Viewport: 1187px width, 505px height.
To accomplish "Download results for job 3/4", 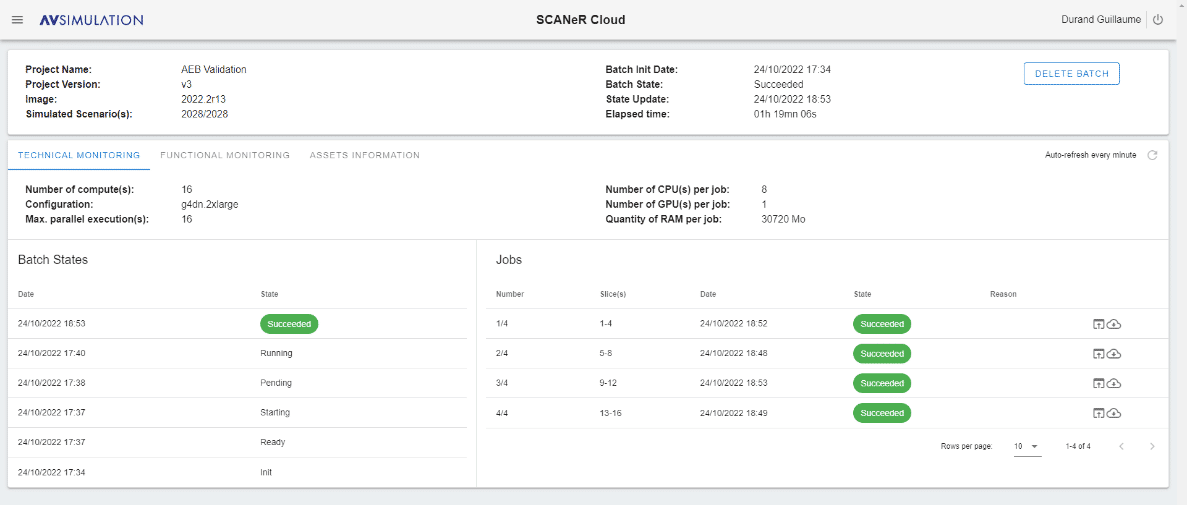I will pyautogui.click(x=1114, y=384).
